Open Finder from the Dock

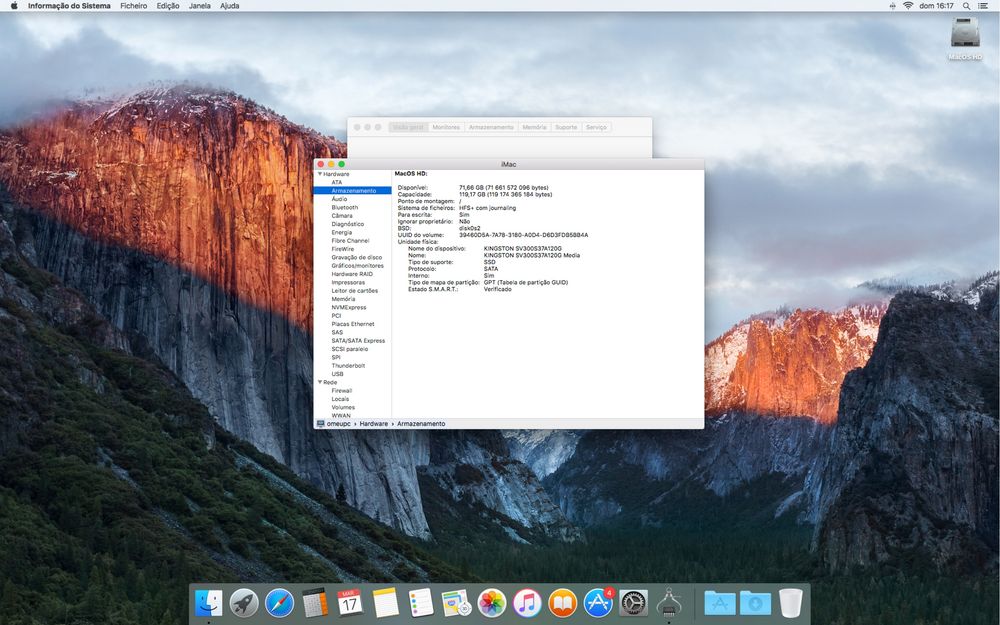[x=209, y=603]
